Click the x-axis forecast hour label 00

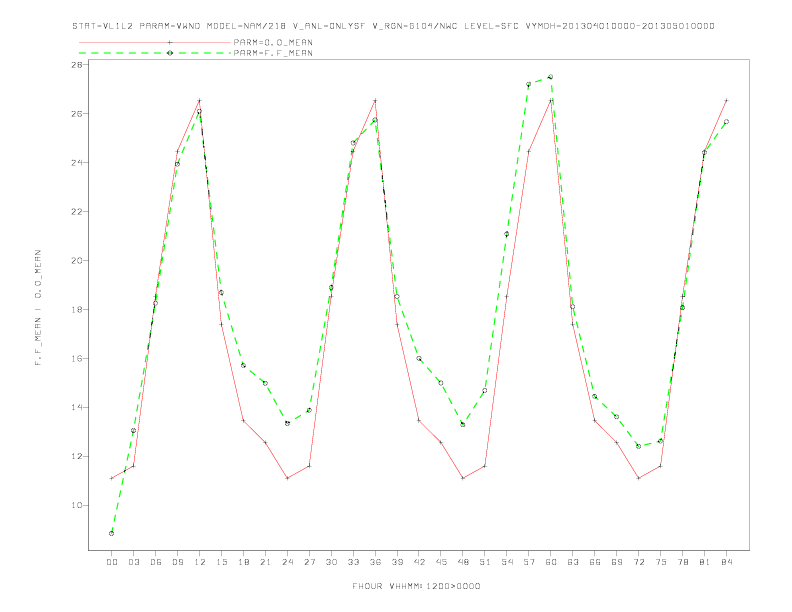click(x=112, y=562)
